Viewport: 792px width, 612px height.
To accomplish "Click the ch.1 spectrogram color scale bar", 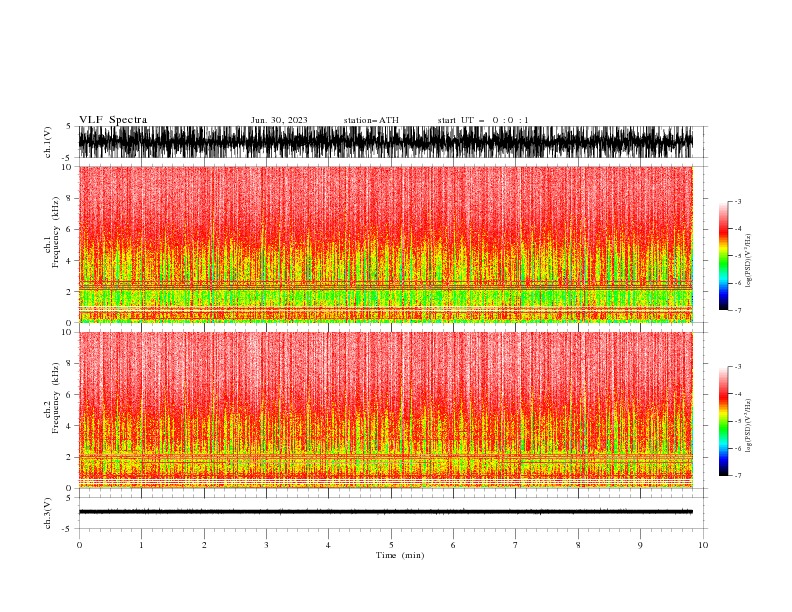I will pyautogui.click(x=723, y=256).
